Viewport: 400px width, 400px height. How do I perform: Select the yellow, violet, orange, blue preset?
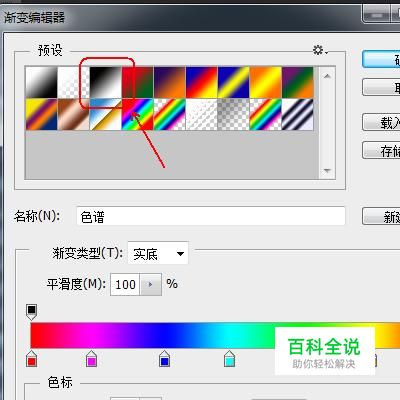[41, 114]
